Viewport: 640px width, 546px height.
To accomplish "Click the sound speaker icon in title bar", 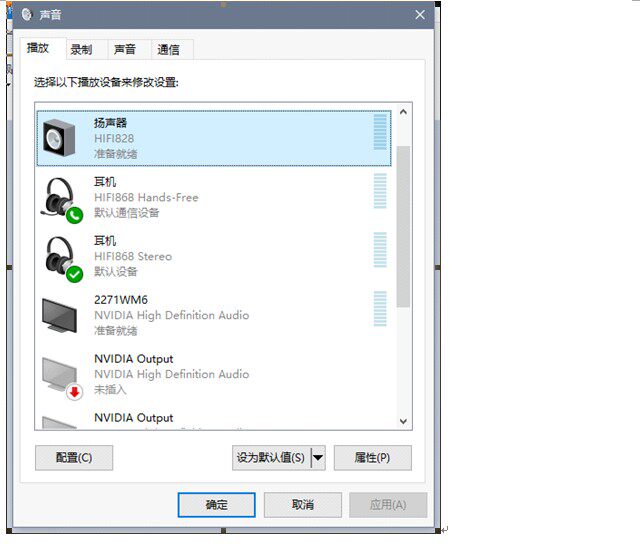I will 27,15.
